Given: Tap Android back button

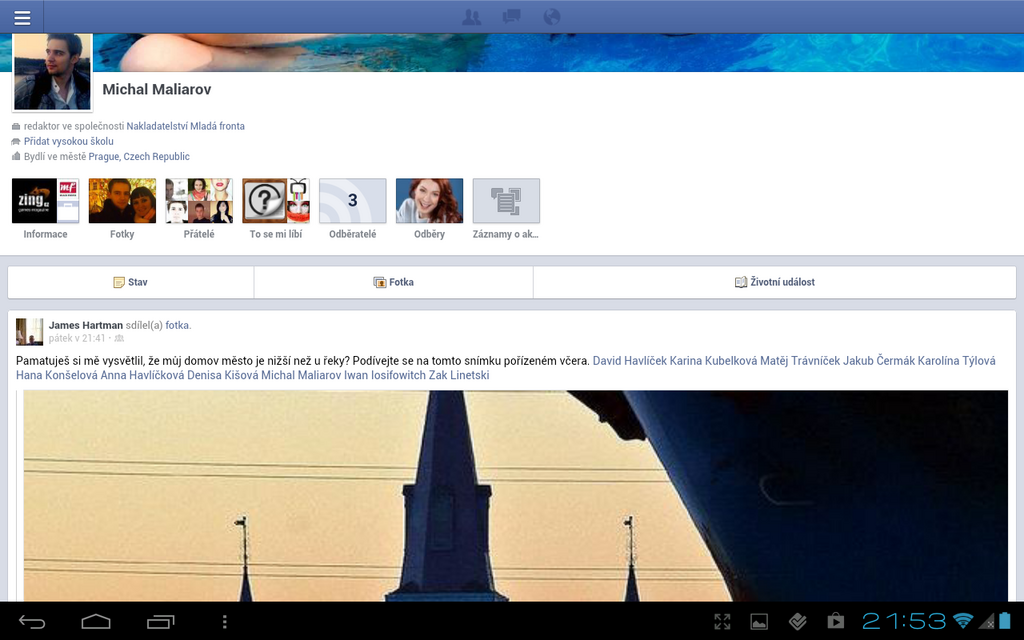Looking at the screenshot, I should pyautogui.click(x=32, y=622).
